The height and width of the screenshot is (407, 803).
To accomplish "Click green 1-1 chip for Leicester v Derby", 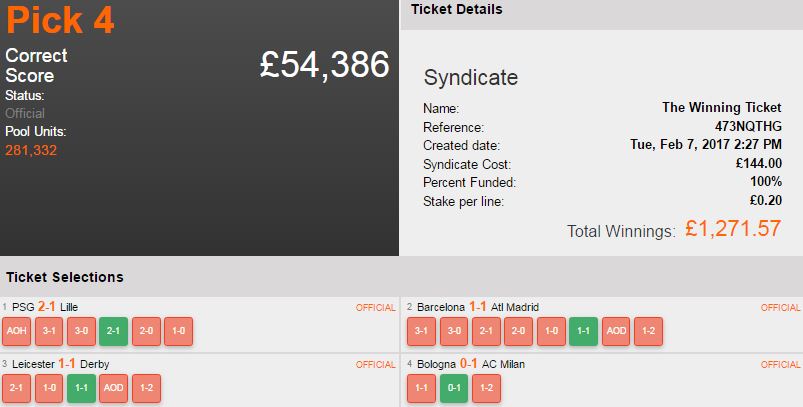I will pyautogui.click(x=81, y=388).
